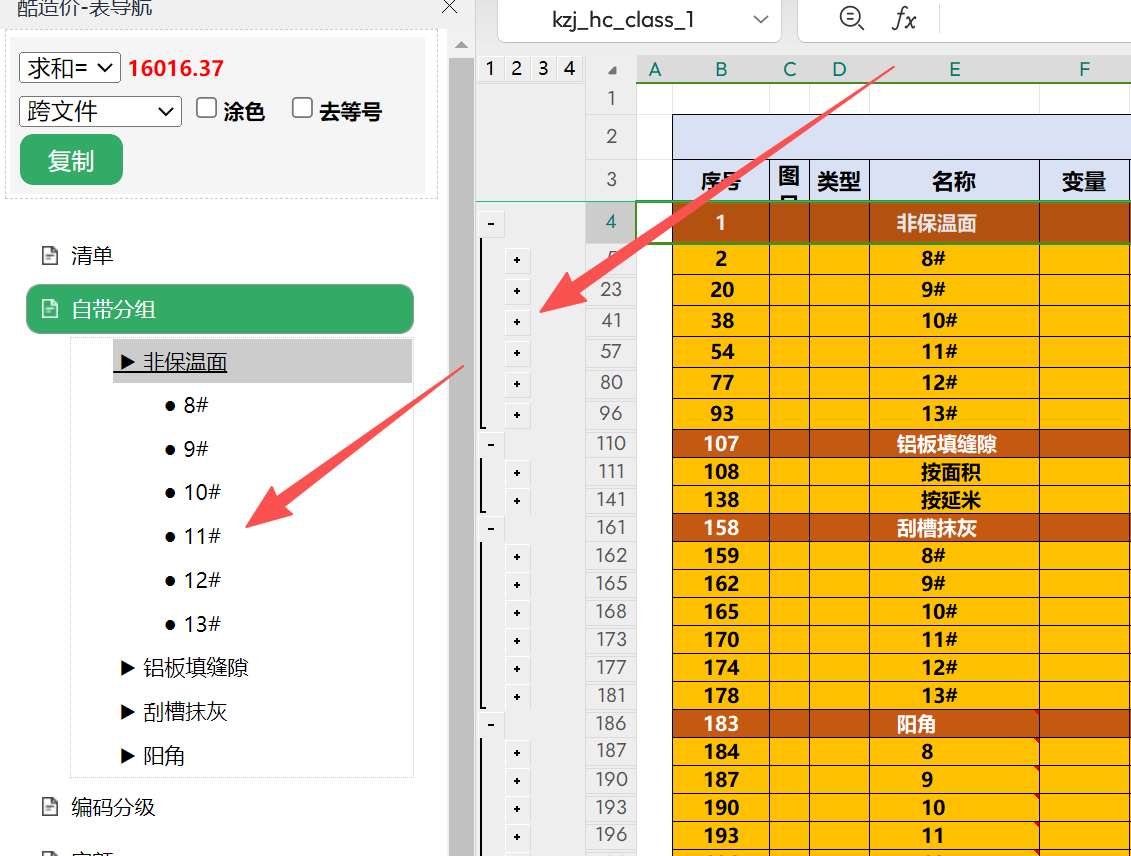Expand the grouped rows at row 23

coord(517,291)
